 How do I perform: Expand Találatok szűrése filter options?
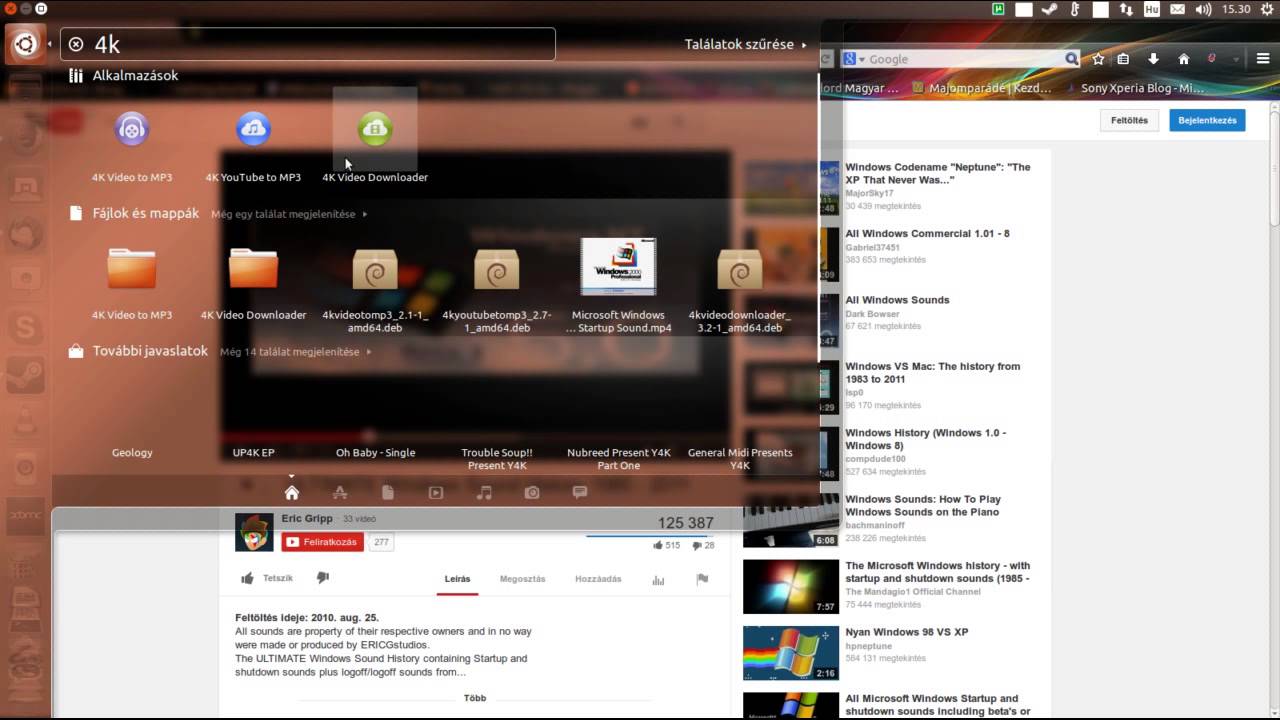745,44
